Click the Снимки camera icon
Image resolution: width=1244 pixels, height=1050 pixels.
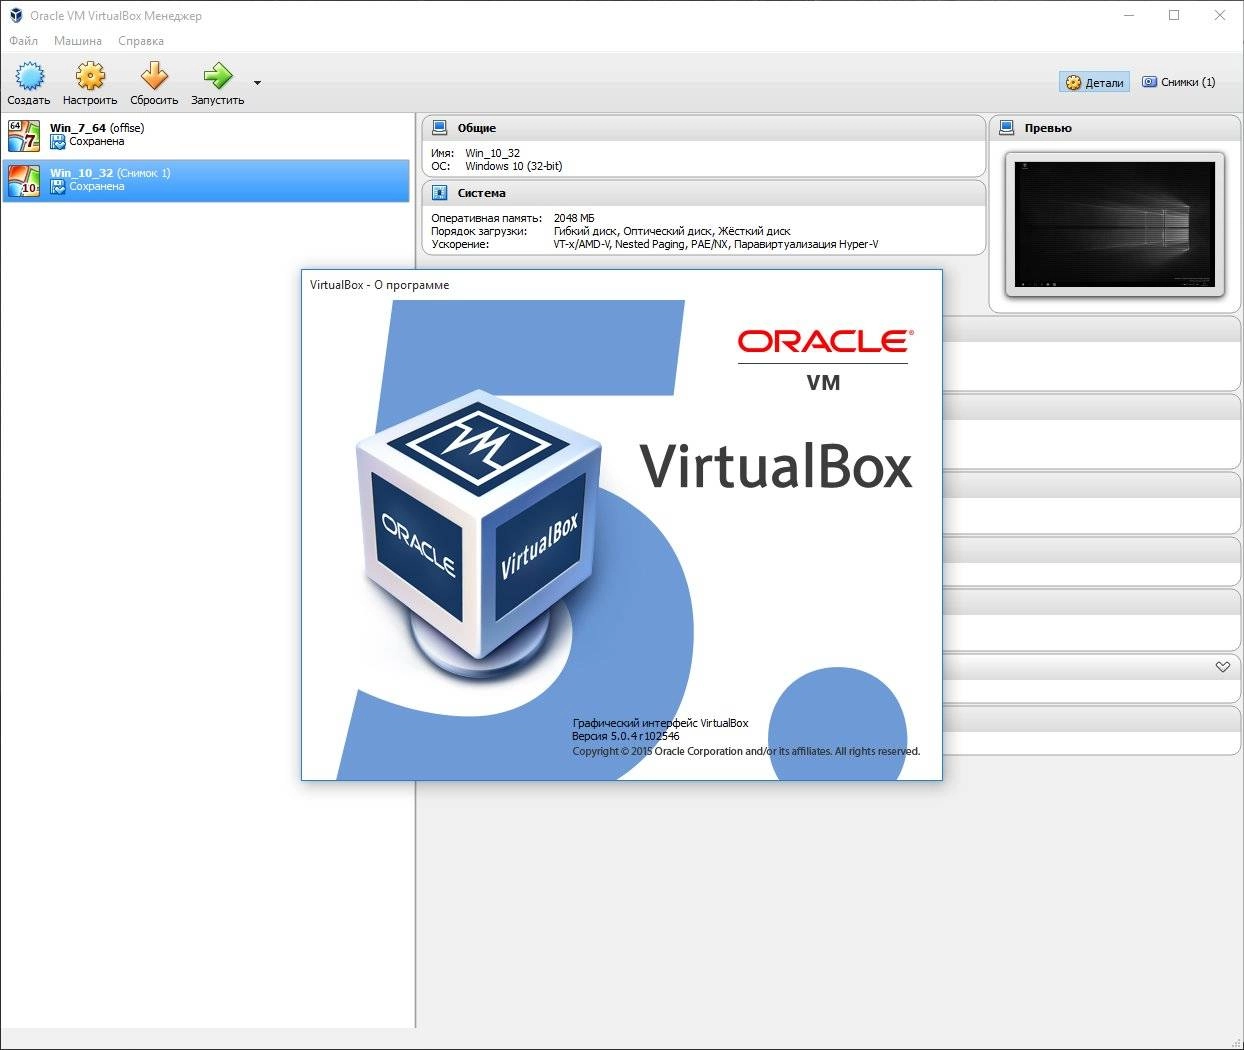pos(1150,82)
